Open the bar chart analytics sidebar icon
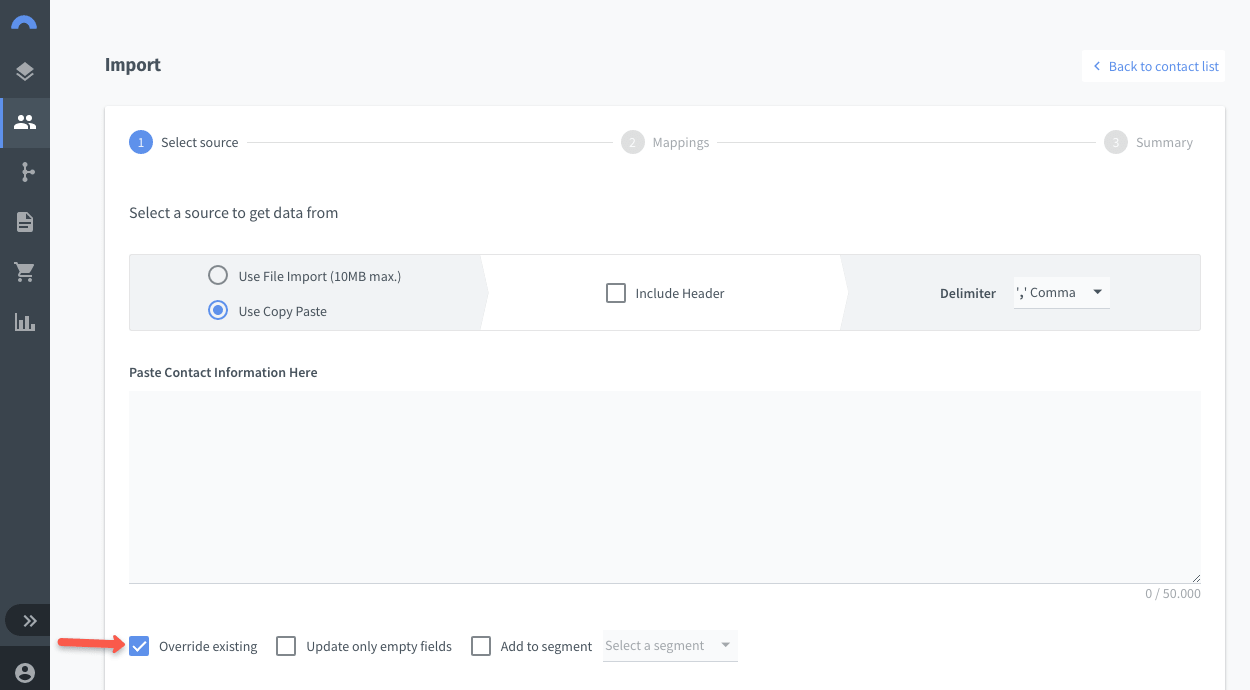The height and width of the screenshot is (690, 1250). 25,322
